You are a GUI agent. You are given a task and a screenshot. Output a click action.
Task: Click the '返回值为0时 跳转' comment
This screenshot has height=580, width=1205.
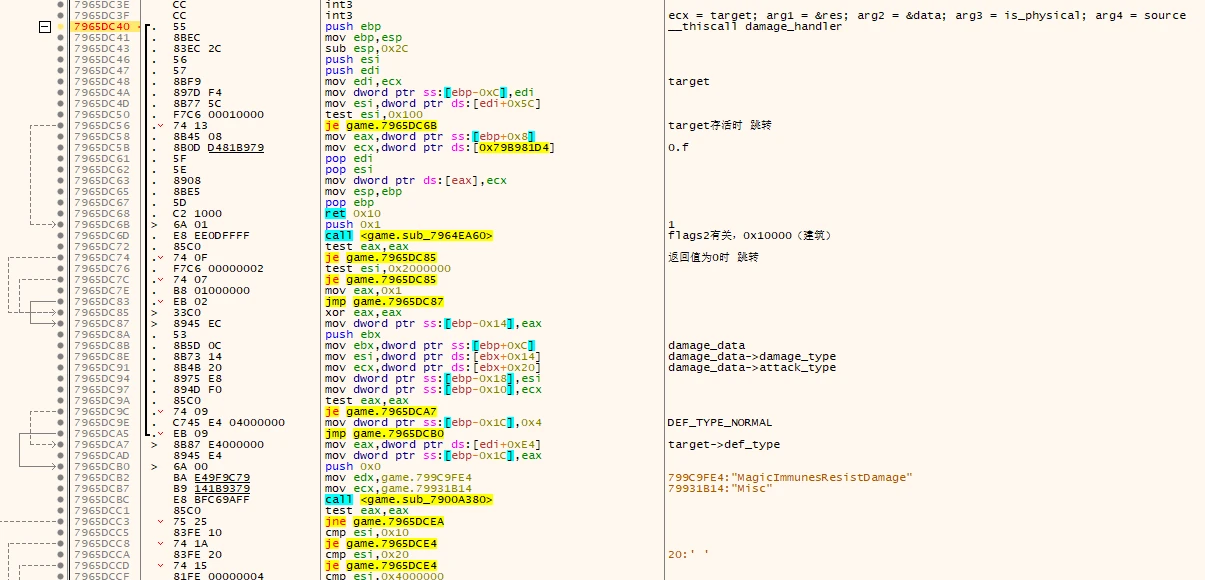tap(713, 258)
